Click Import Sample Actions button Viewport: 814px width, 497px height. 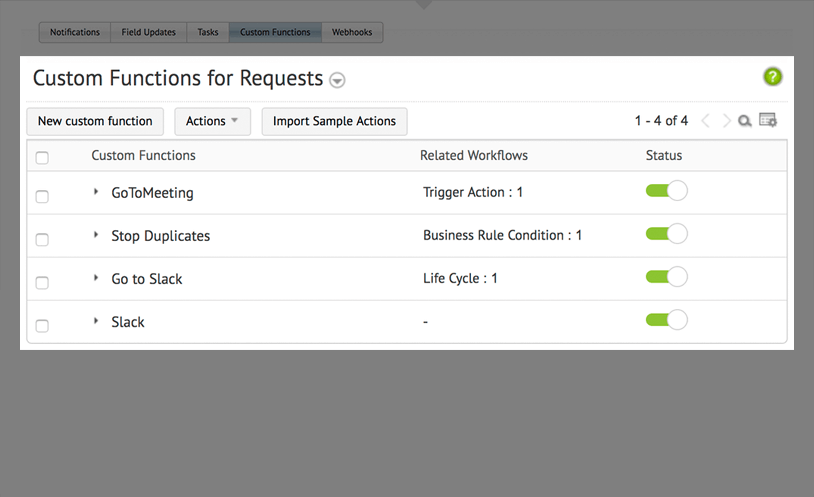[x=334, y=121]
